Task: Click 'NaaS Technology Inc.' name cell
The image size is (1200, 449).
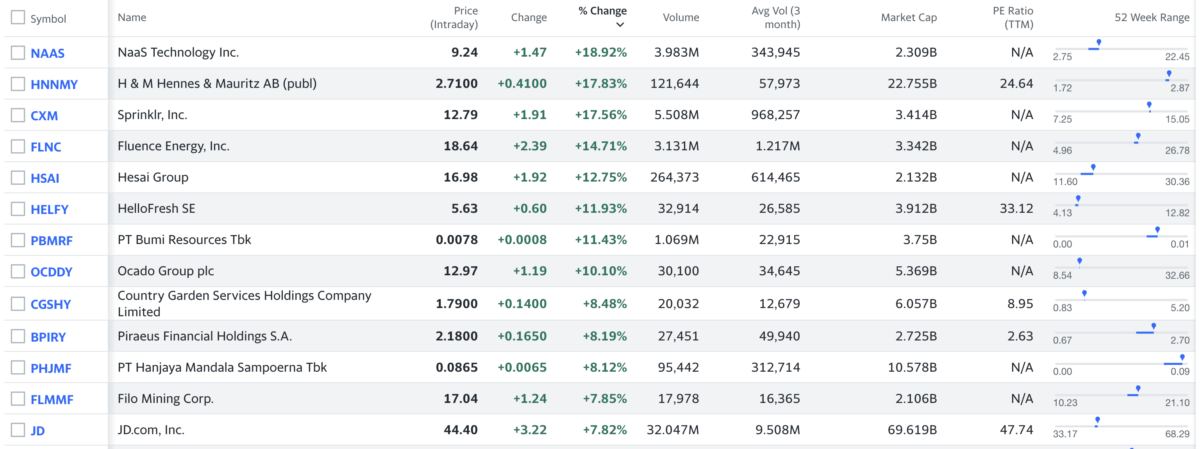Action: coord(178,52)
